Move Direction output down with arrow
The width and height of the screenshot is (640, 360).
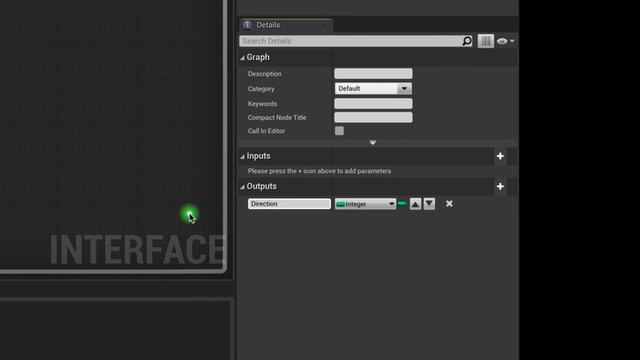tap(429, 204)
